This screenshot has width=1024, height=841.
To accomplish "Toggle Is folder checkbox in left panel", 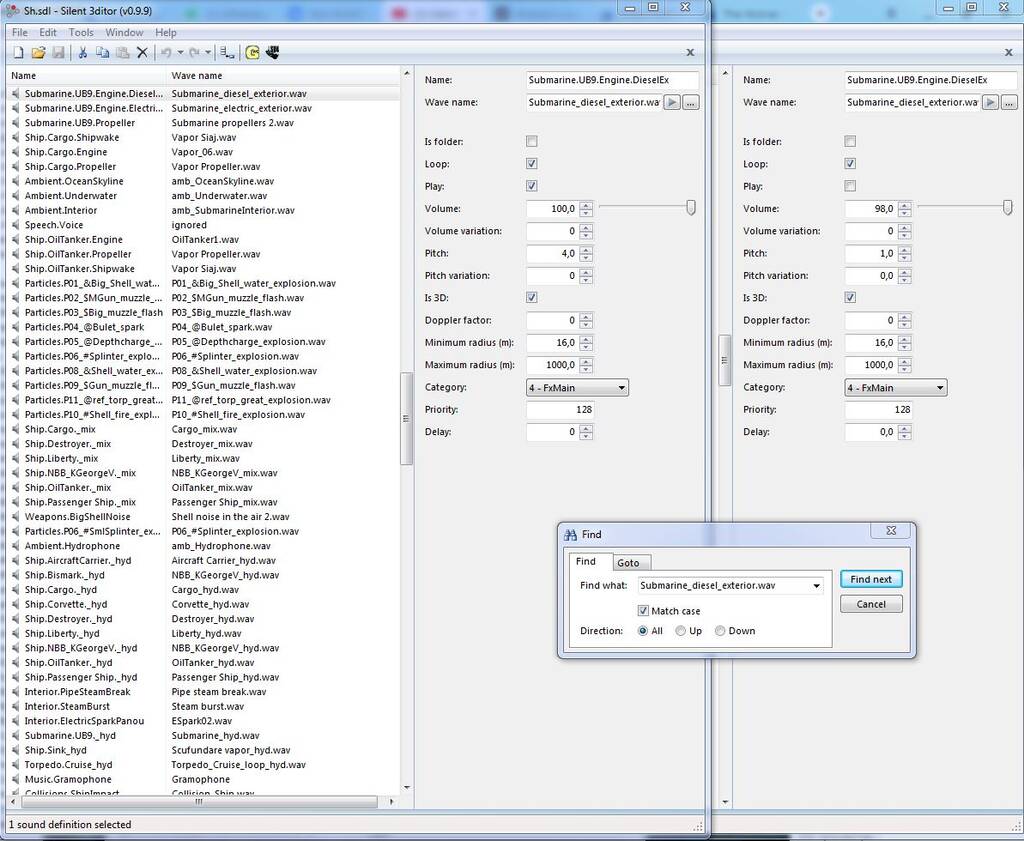I will point(532,142).
